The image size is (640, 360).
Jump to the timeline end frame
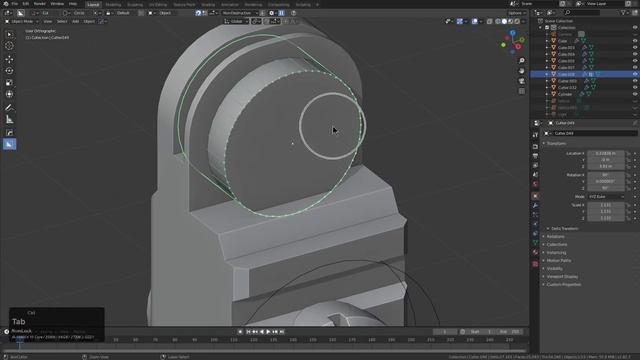point(282,332)
